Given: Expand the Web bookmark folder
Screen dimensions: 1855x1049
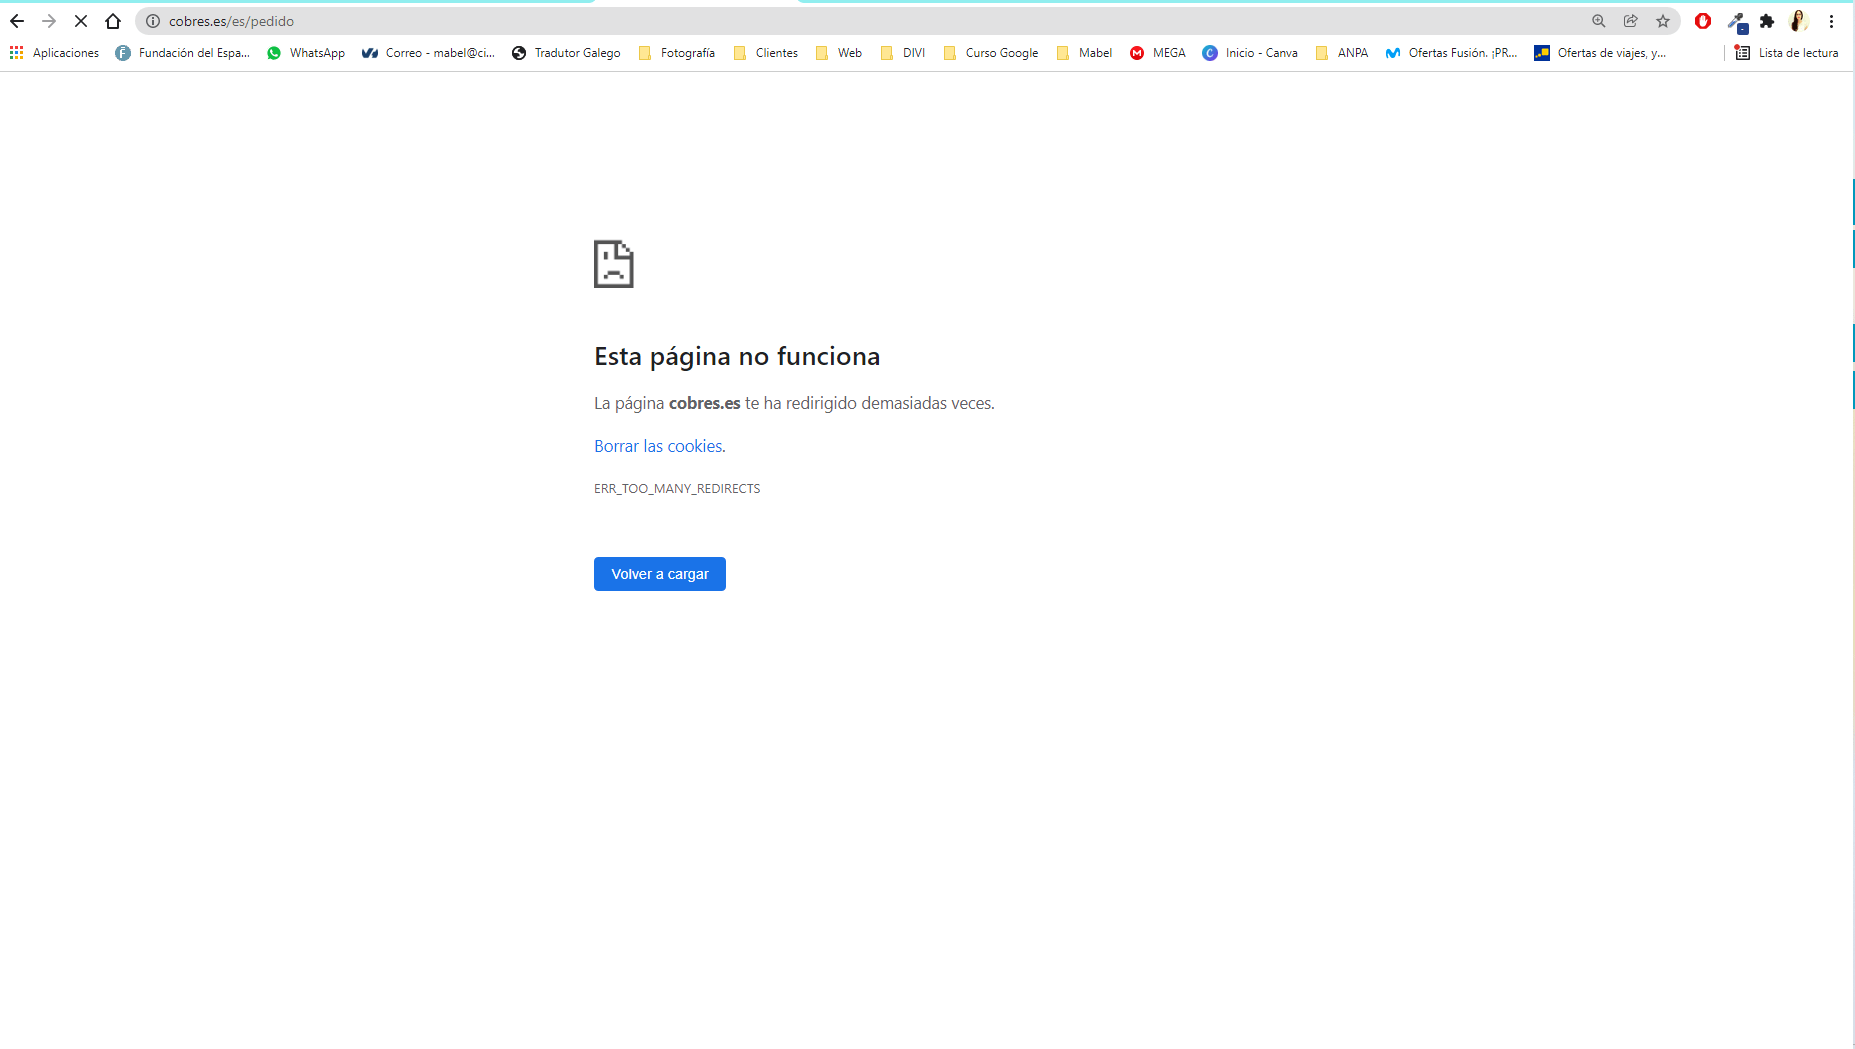Looking at the screenshot, I should 839,53.
